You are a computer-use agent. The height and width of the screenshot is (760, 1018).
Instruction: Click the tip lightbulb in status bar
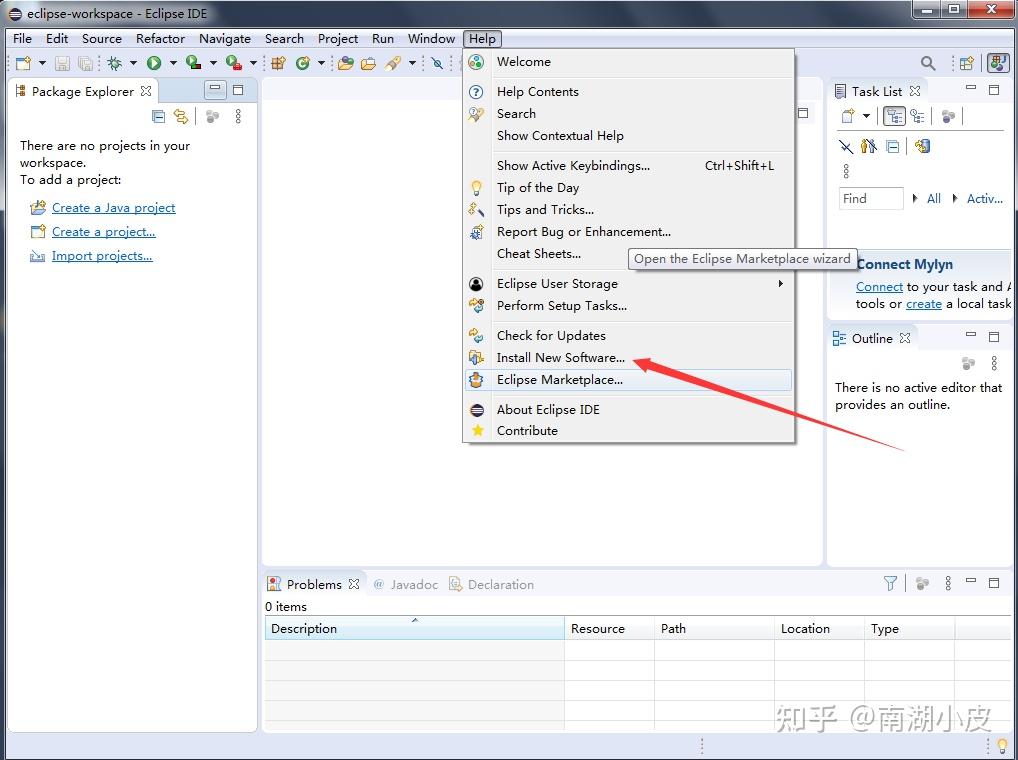[1002, 746]
